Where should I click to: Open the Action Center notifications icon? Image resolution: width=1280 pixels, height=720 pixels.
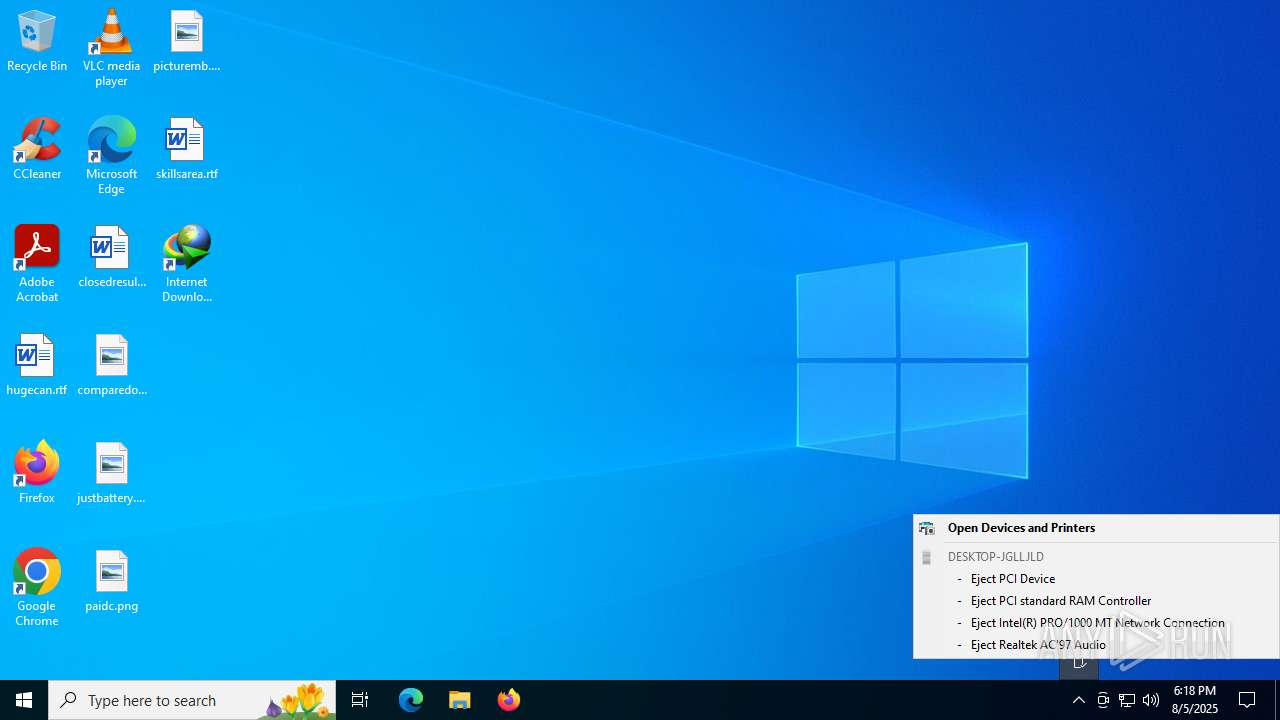coord(1247,700)
